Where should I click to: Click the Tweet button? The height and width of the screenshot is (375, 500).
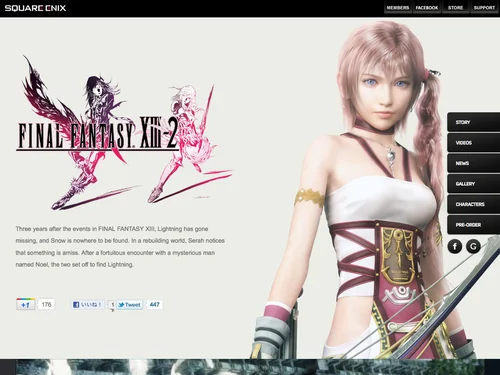click(x=129, y=305)
